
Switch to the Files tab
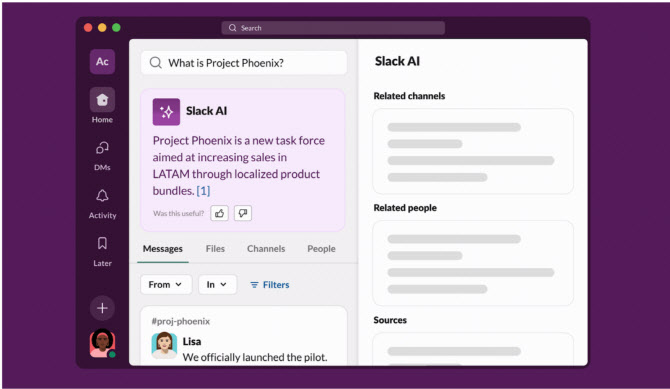[215, 249]
